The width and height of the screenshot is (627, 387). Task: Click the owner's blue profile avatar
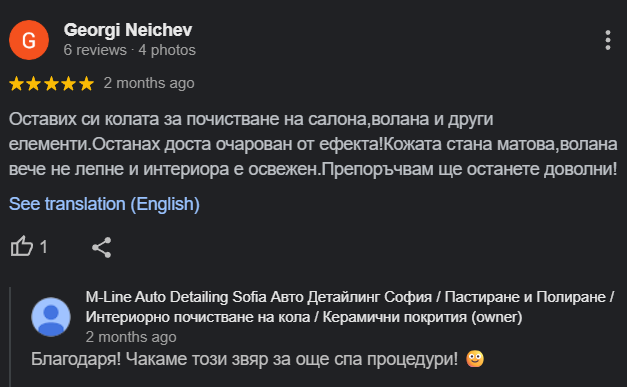pos(51,317)
